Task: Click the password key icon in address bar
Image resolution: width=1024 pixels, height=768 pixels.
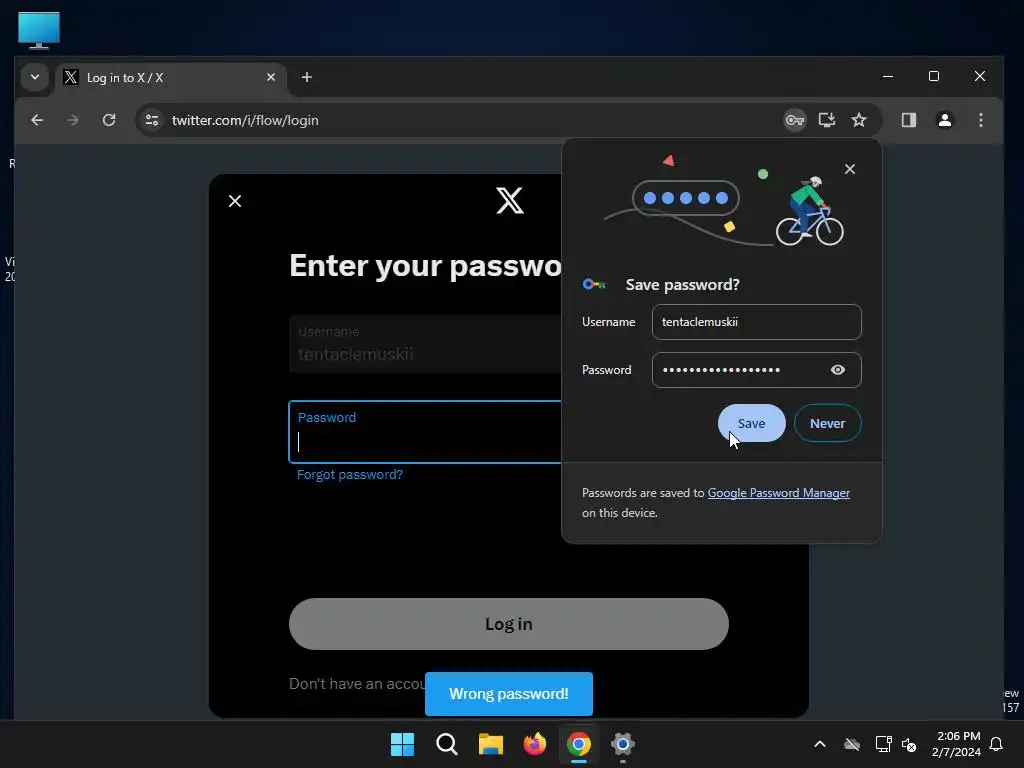Action: 794,120
